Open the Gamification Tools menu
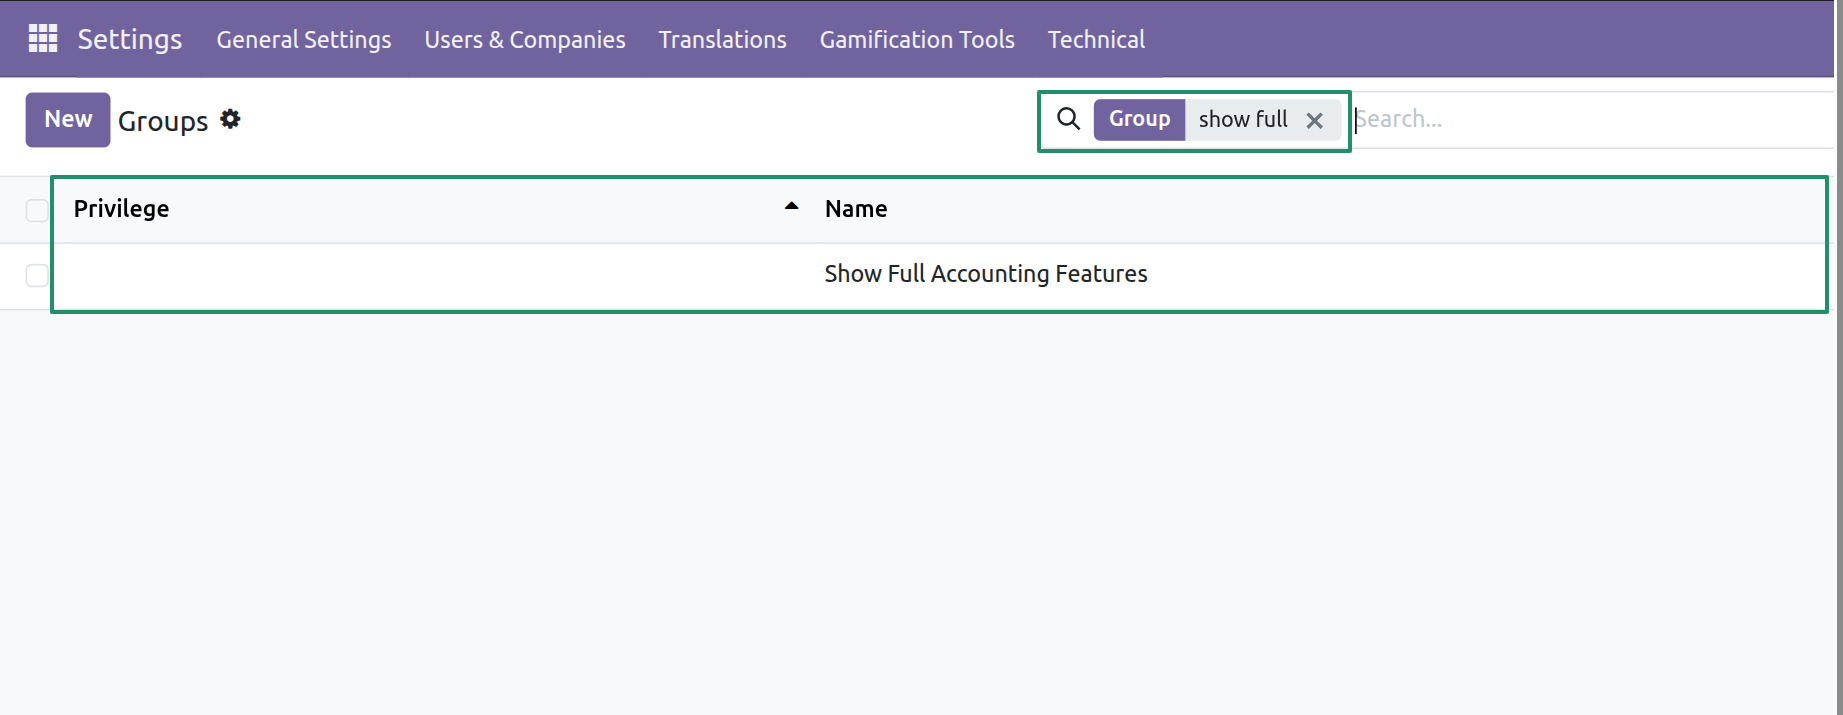Image resolution: width=1843 pixels, height=715 pixels. (x=917, y=39)
